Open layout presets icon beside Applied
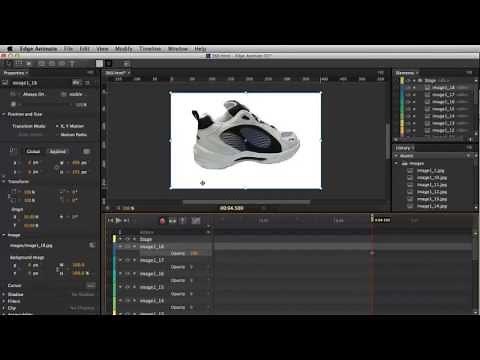The height and width of the screenshot is (360, 480). (87, 151)
